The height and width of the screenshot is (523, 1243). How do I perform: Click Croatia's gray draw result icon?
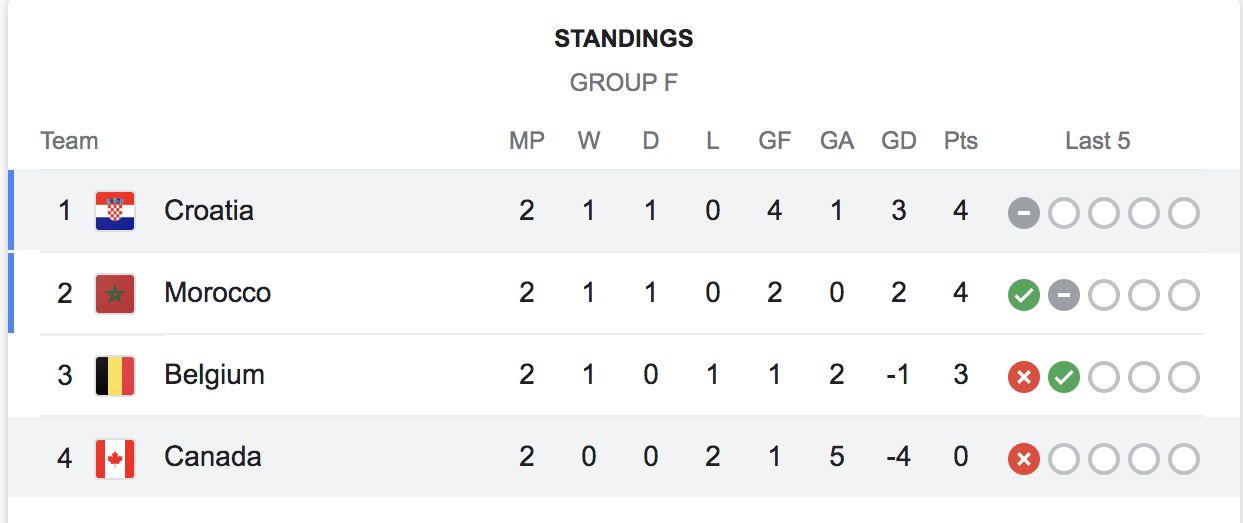[1024, 213]
